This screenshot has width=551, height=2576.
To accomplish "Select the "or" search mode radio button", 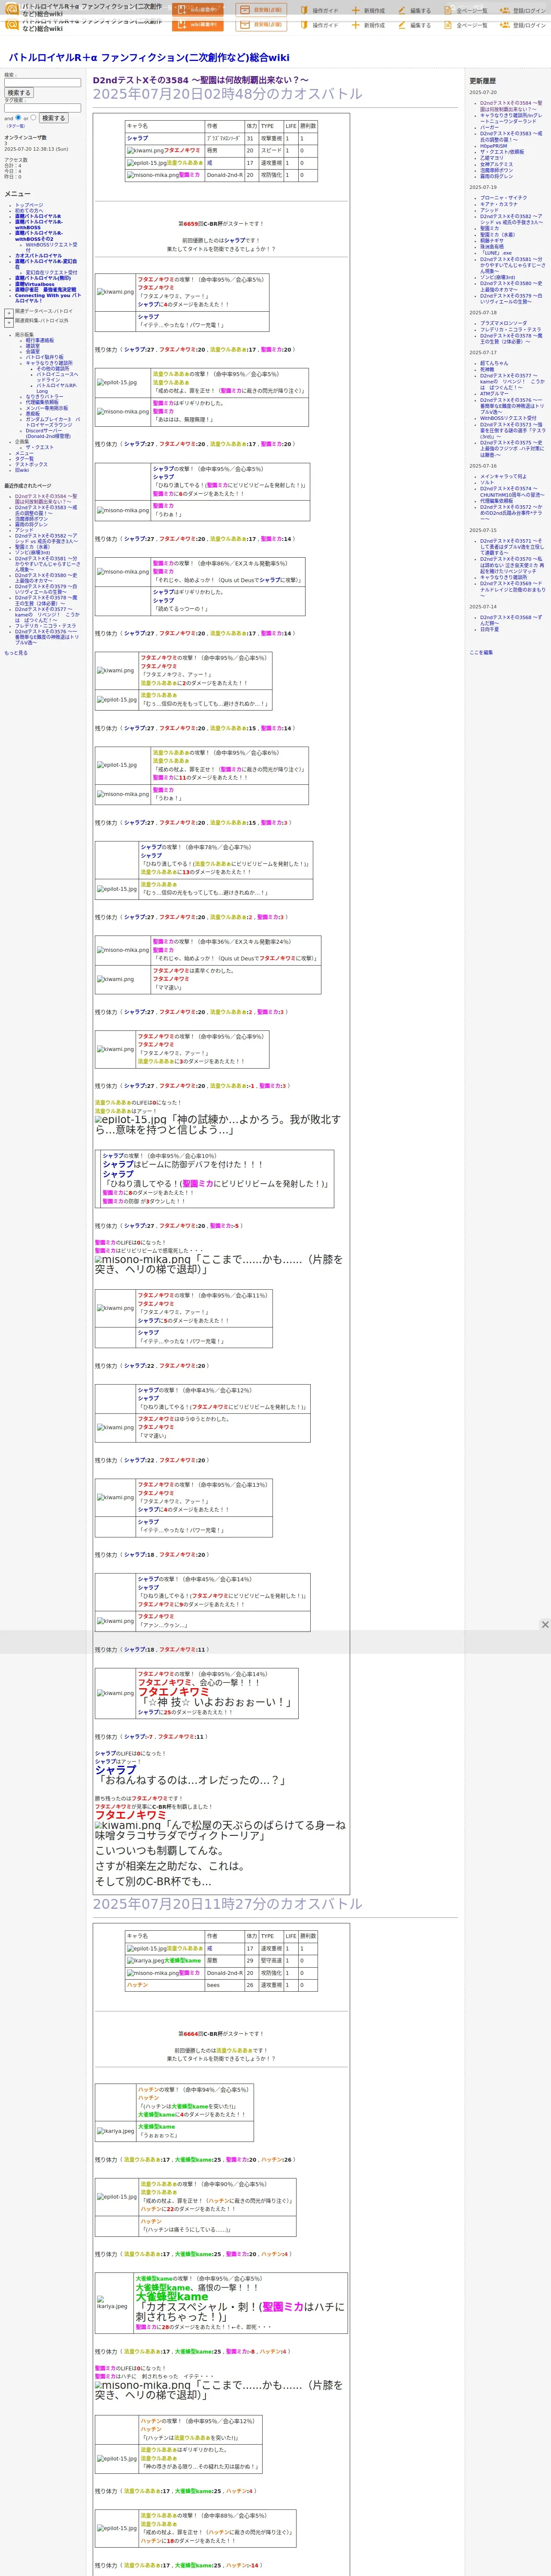I will tap(33, 117).
